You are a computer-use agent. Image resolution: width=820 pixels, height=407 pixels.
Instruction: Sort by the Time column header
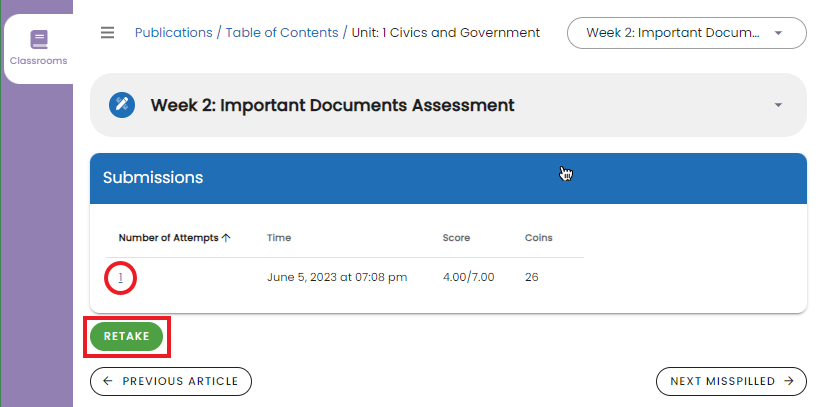[279, 238]
